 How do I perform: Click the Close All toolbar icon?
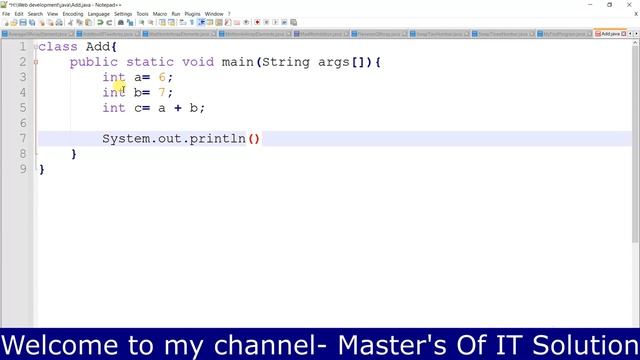click(51, 22)
